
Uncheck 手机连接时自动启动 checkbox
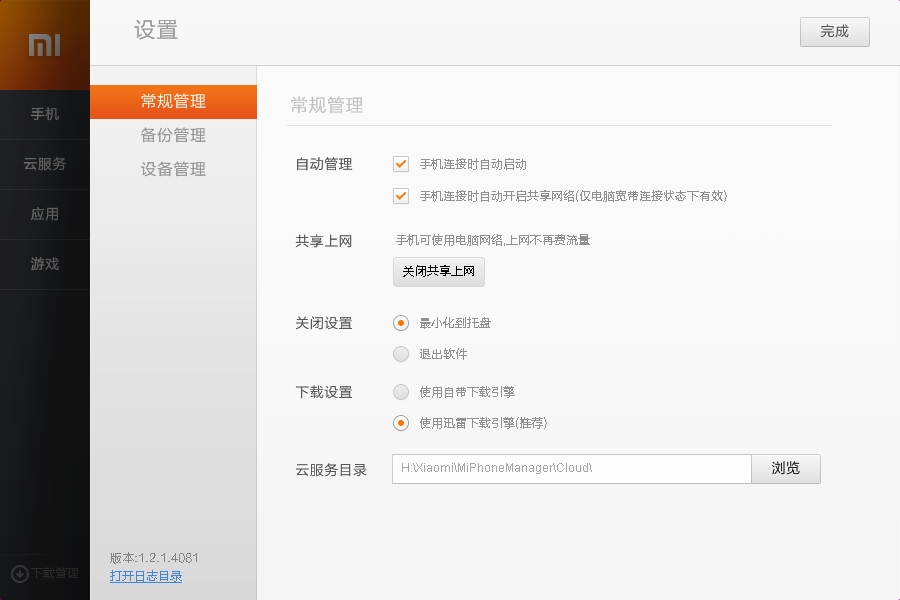pyautogui.click(x=401, y=164)
